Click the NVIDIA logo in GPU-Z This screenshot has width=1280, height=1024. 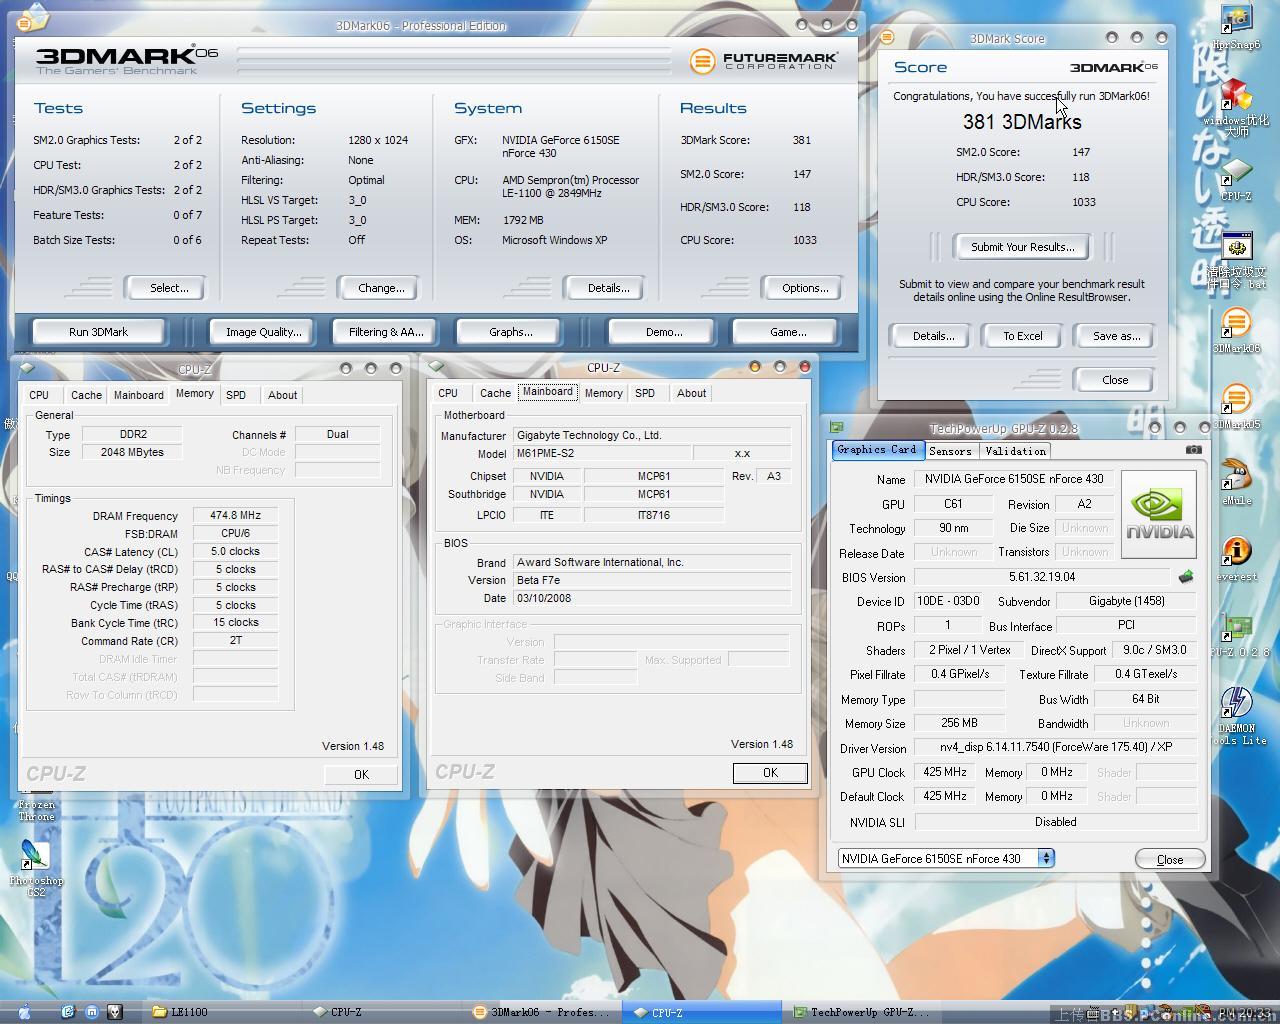point(1159,514)
